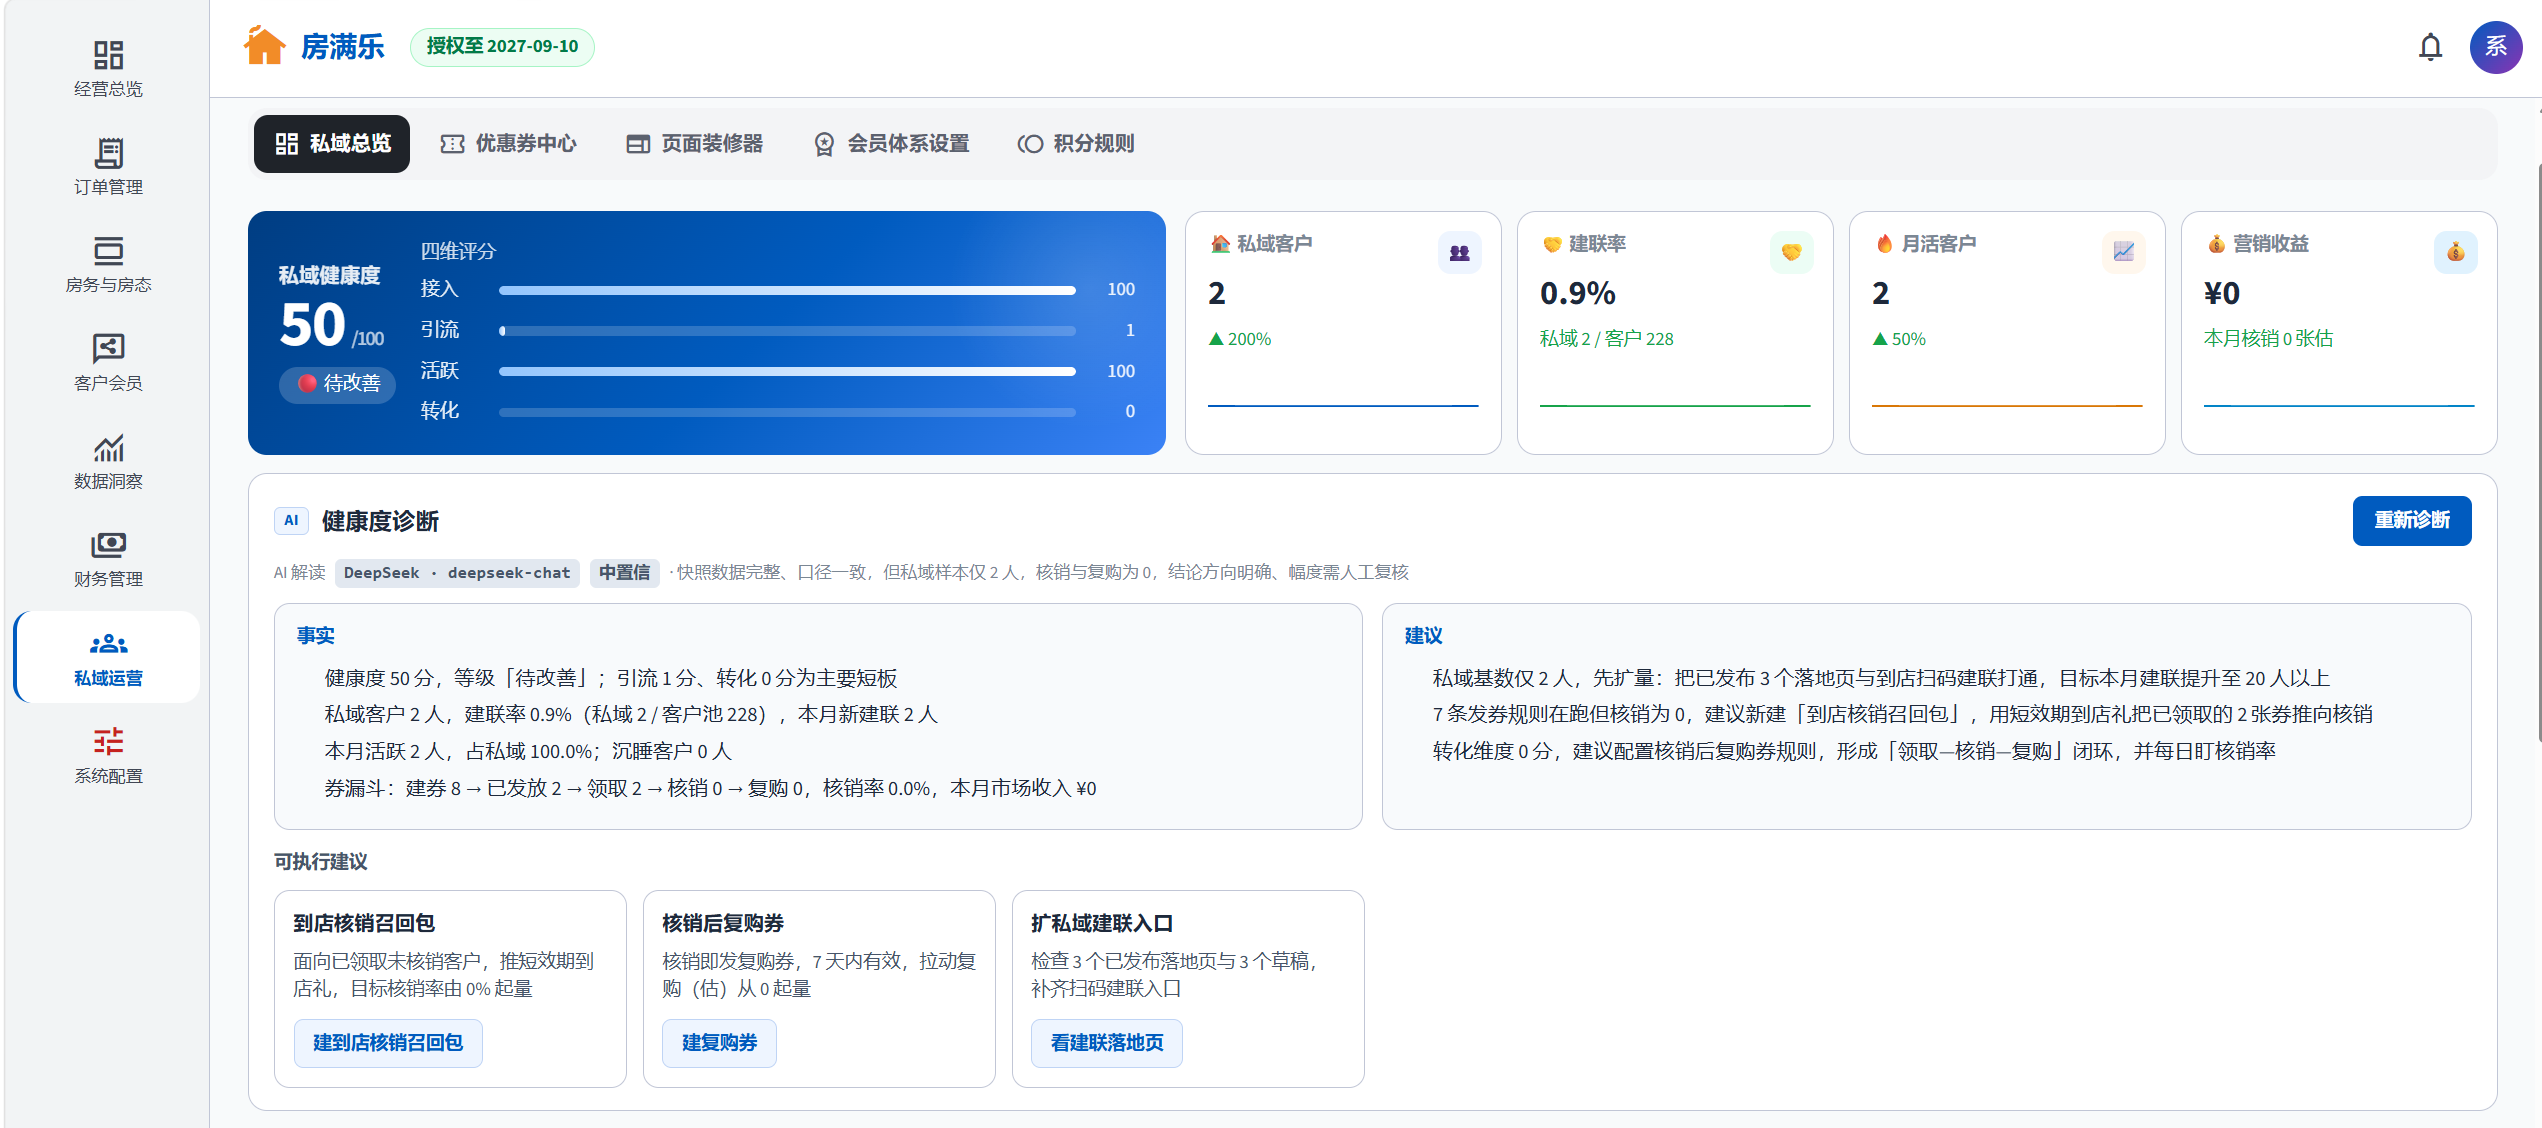Click the 转化 score progress bar
This screenshot has width=2542, height=1128.
(787, 412)
